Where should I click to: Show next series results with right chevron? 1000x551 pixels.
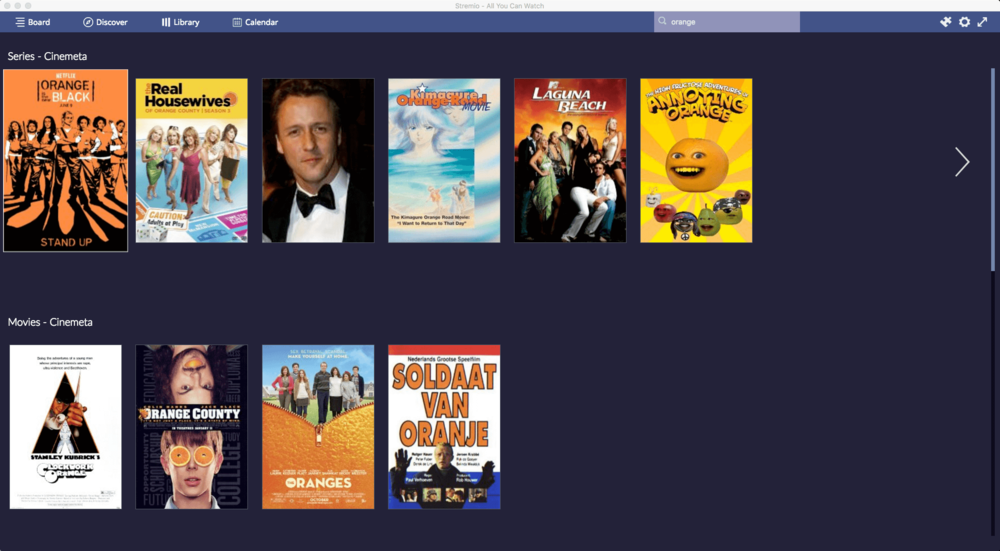[x=962, y=161]
